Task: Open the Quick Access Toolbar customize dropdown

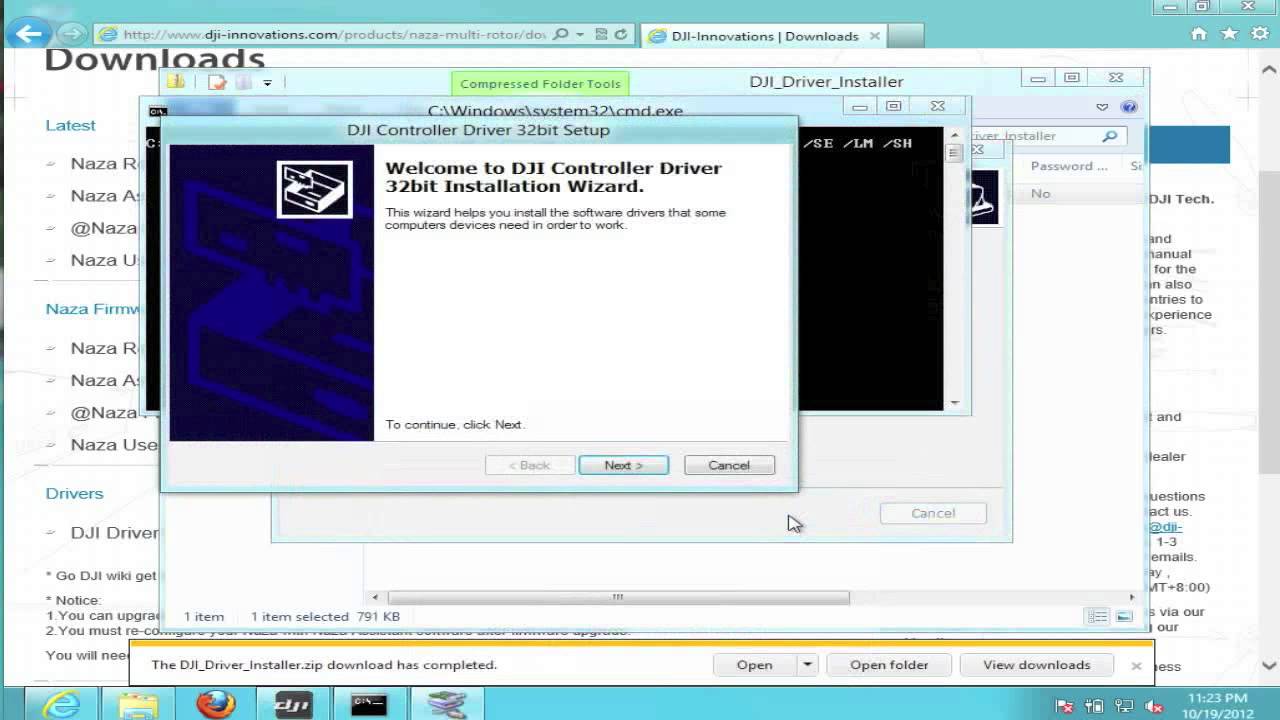Action: pos(267,83)
